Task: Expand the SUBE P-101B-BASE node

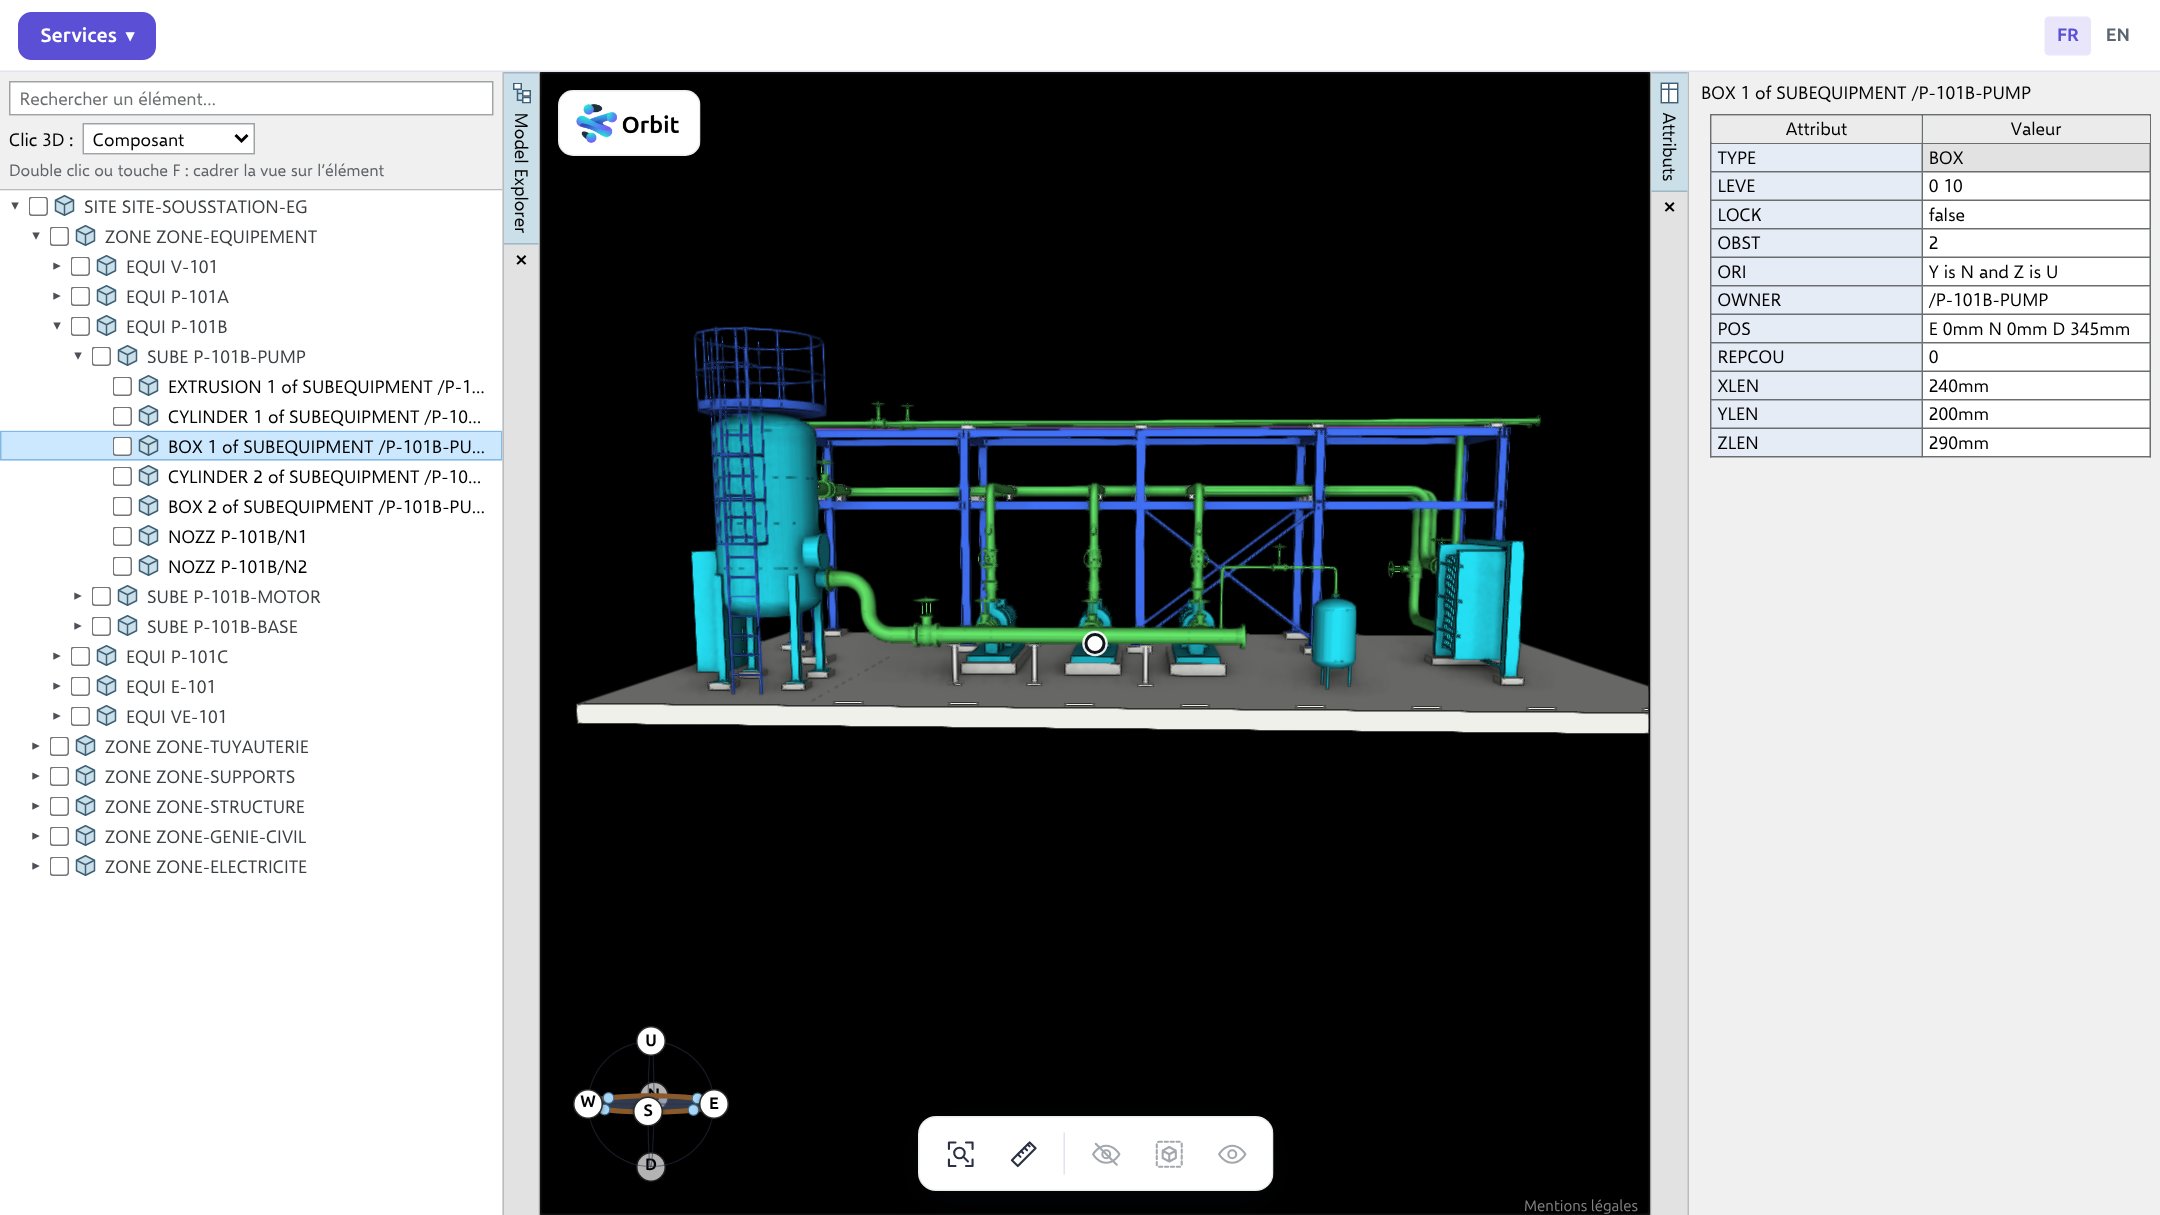Action: [x=78, y=626]
